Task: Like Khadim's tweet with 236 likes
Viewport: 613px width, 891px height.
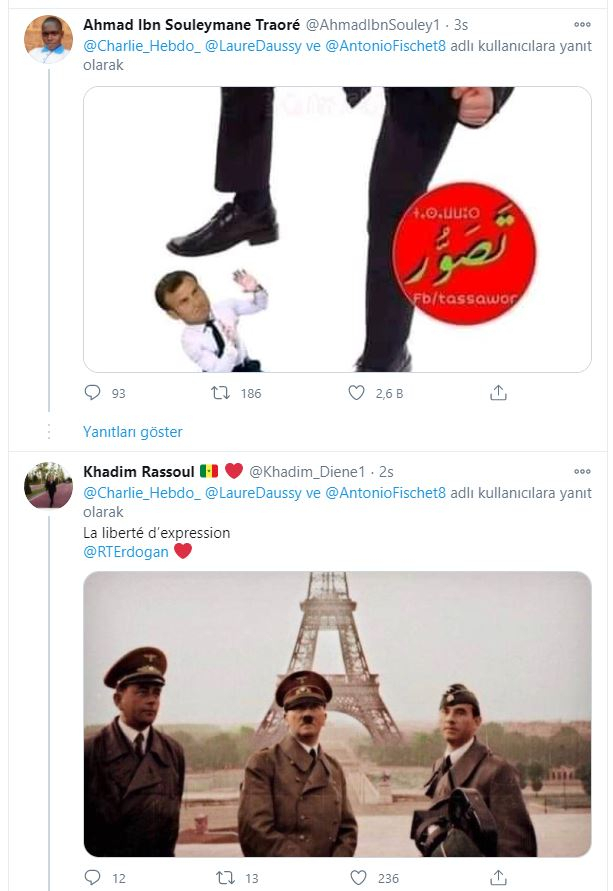Action: point(356,878)
